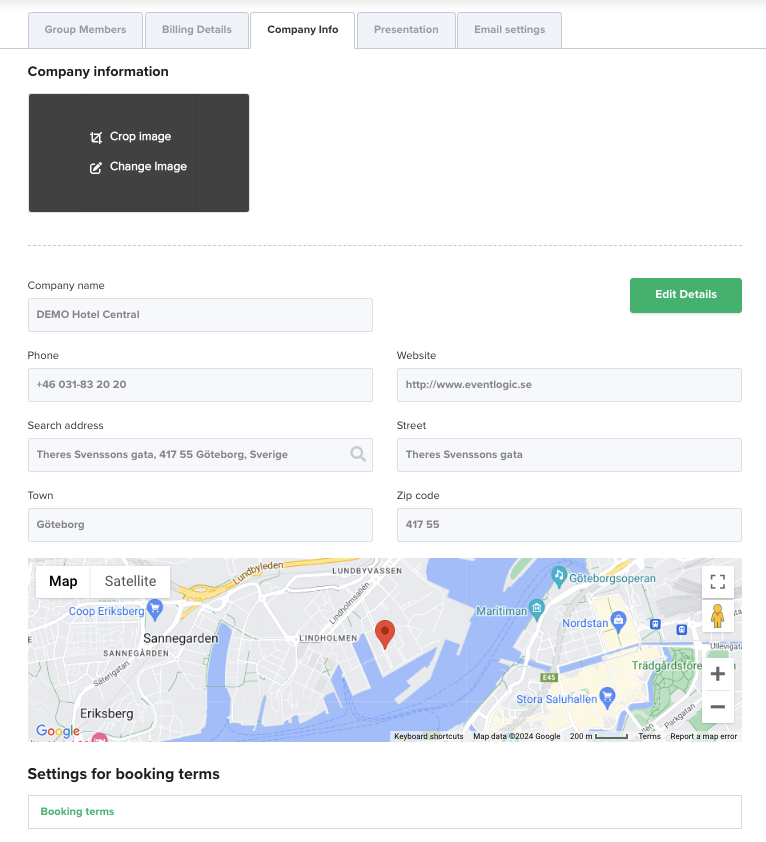Click the Street View pegman icon
766x842 pixels.
(718, 616)
